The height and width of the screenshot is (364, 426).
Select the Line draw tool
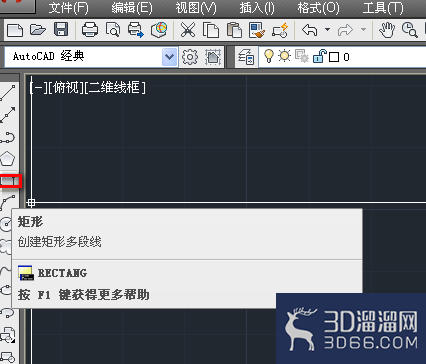point(8,93)
